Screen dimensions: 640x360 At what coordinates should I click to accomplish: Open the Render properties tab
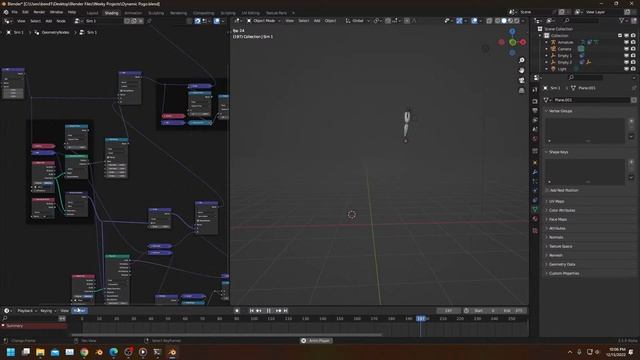(x=535, y=101)
